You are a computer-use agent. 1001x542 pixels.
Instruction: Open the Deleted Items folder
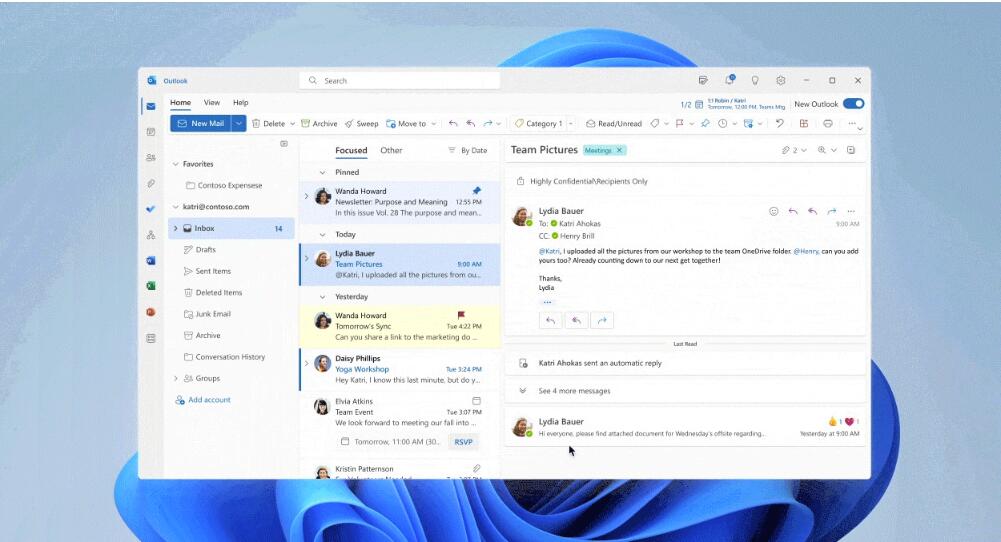click(231, 292)
